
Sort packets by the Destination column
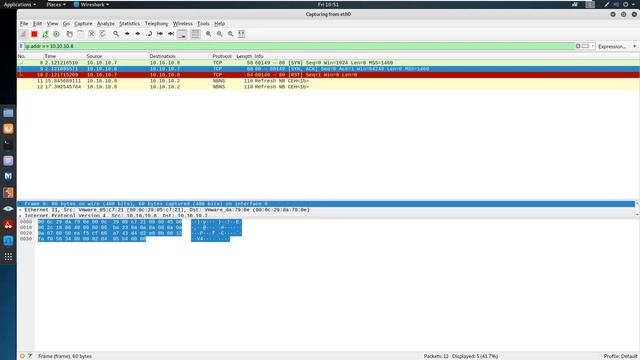pyautogui.click(x=162, y=56)
